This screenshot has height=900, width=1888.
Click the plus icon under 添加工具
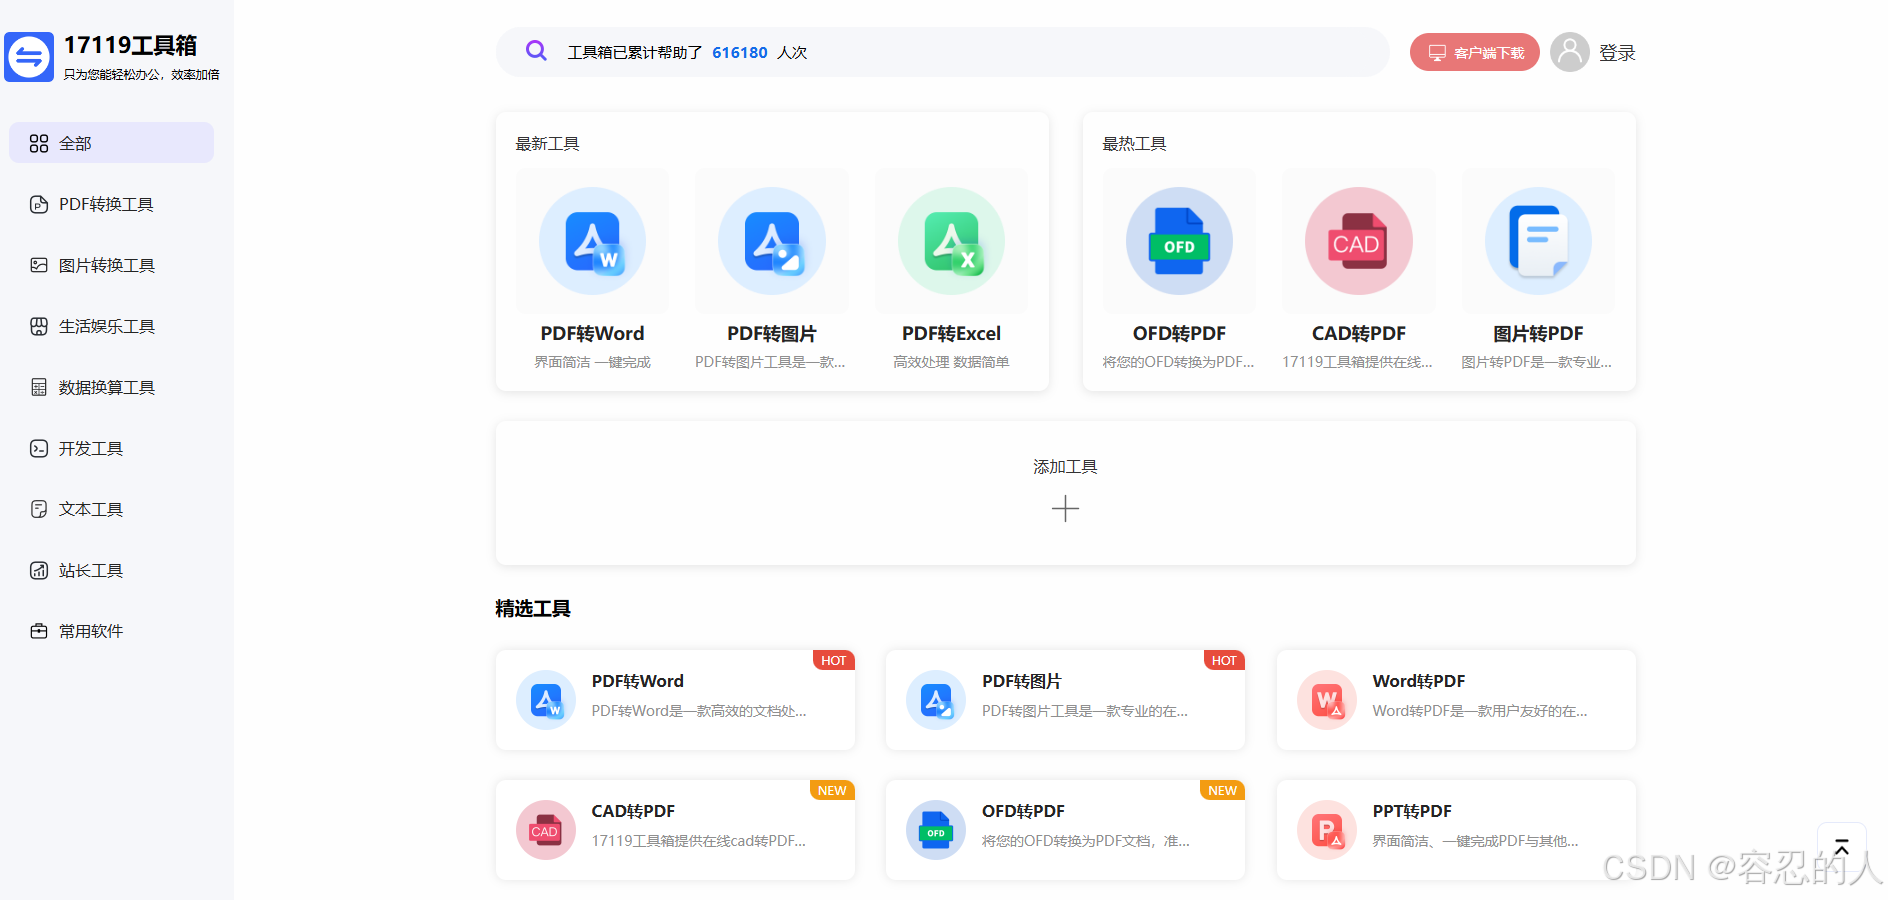pos(1065,509)
